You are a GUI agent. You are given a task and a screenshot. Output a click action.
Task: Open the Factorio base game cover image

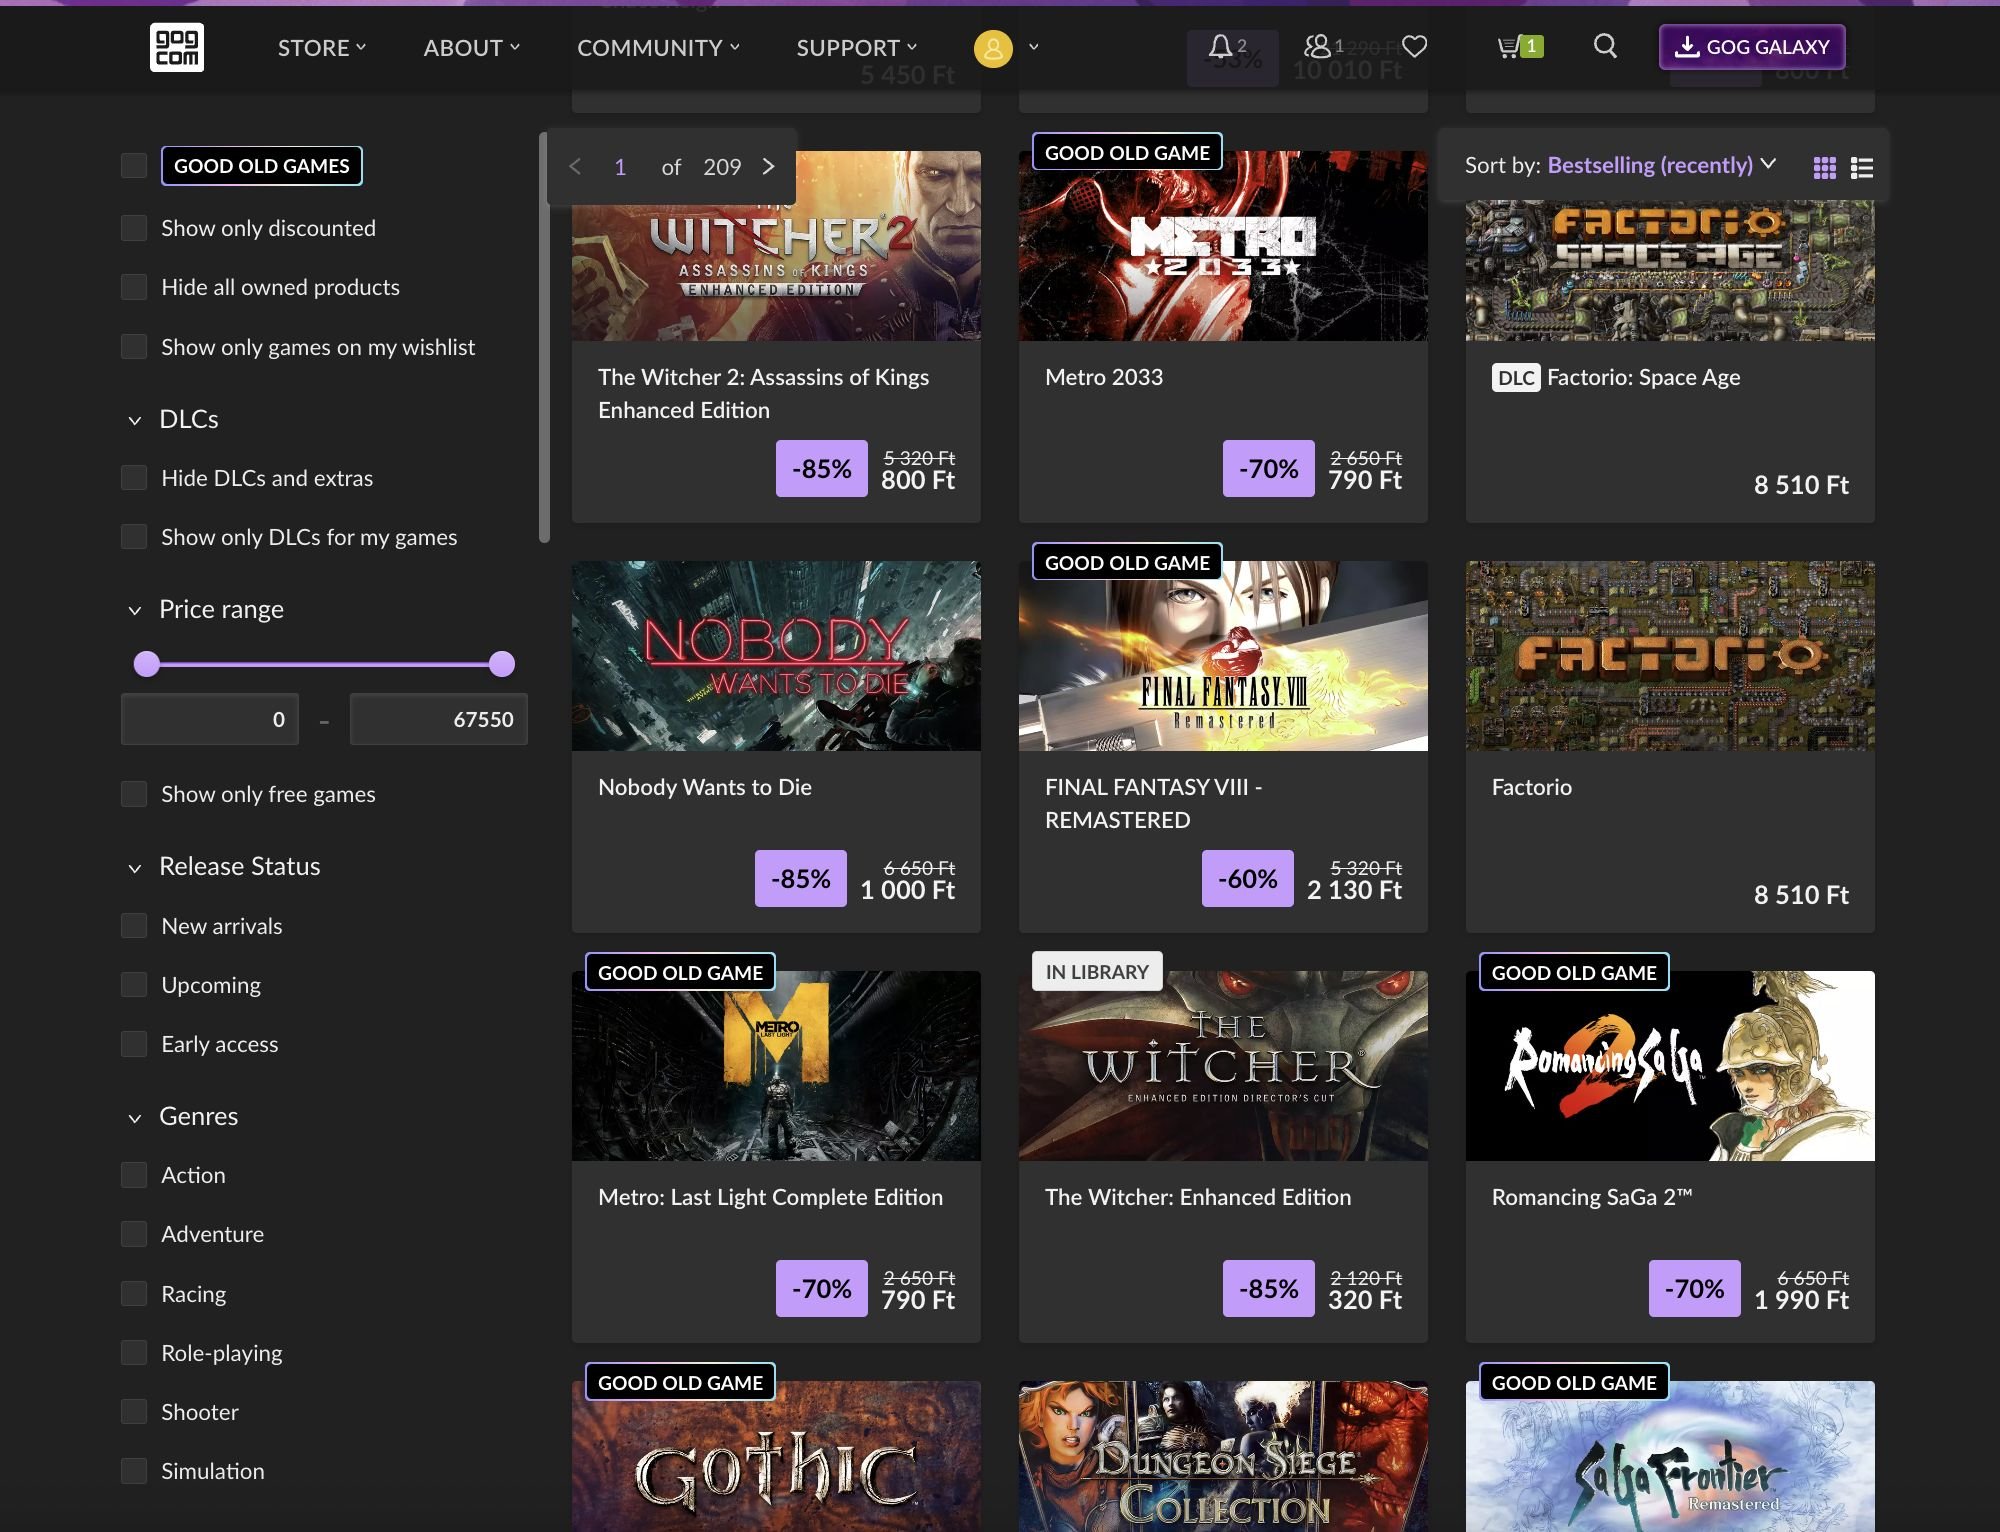tap(1670, 656)
